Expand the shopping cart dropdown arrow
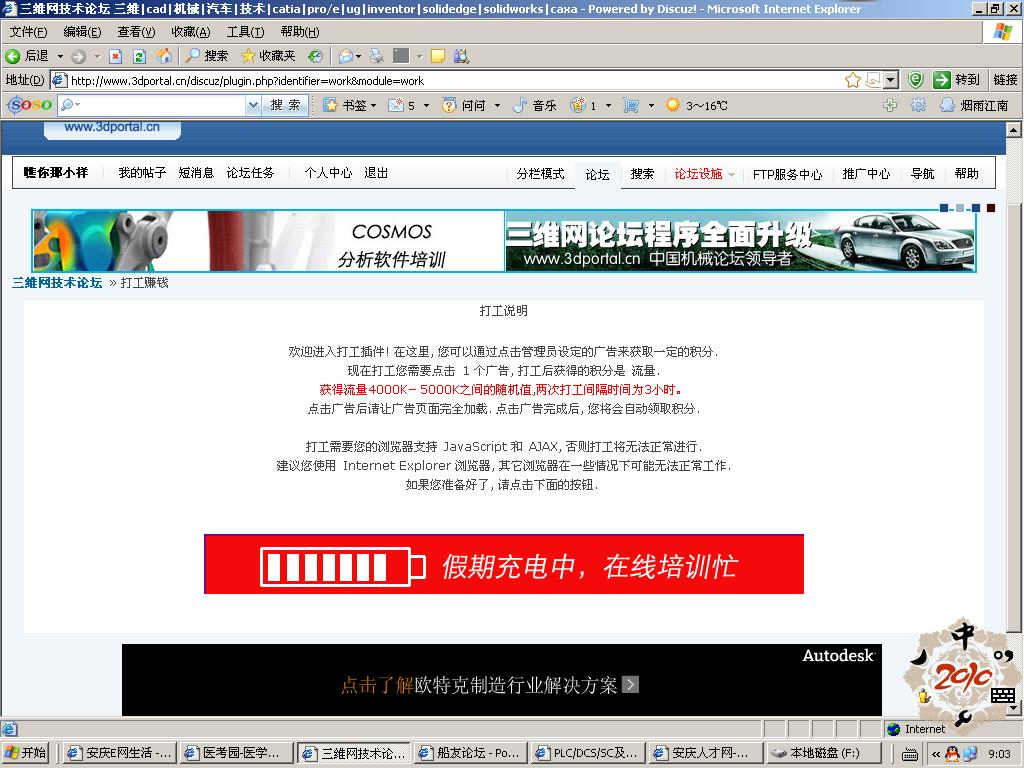The image size is (1024, 768). (651, 105)
